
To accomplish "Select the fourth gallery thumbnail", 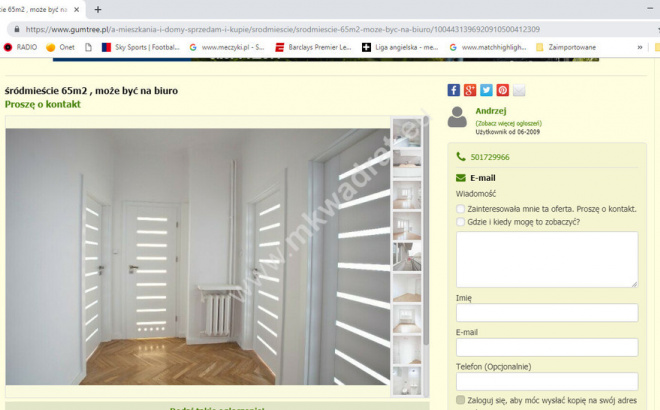I will (407, 226).
